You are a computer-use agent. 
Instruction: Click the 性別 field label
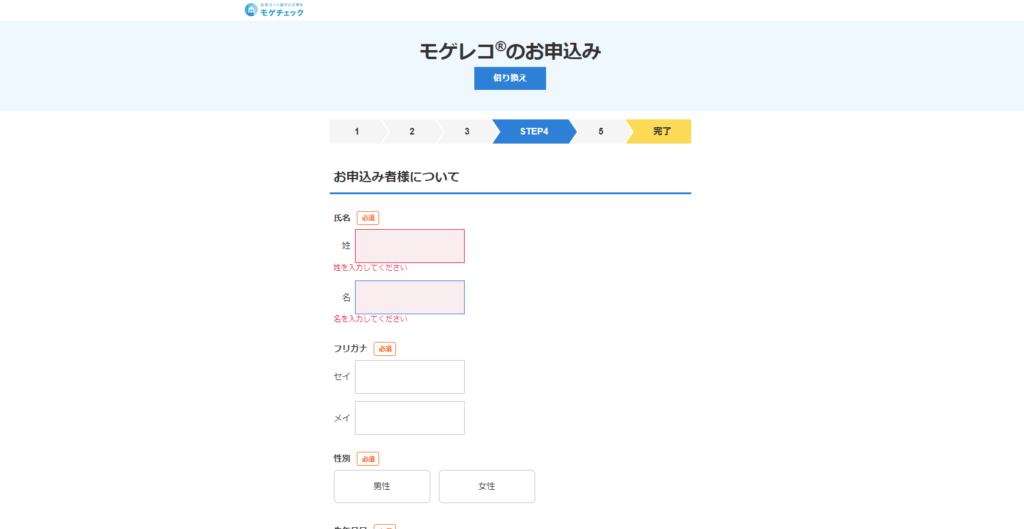tap(342, 459)
